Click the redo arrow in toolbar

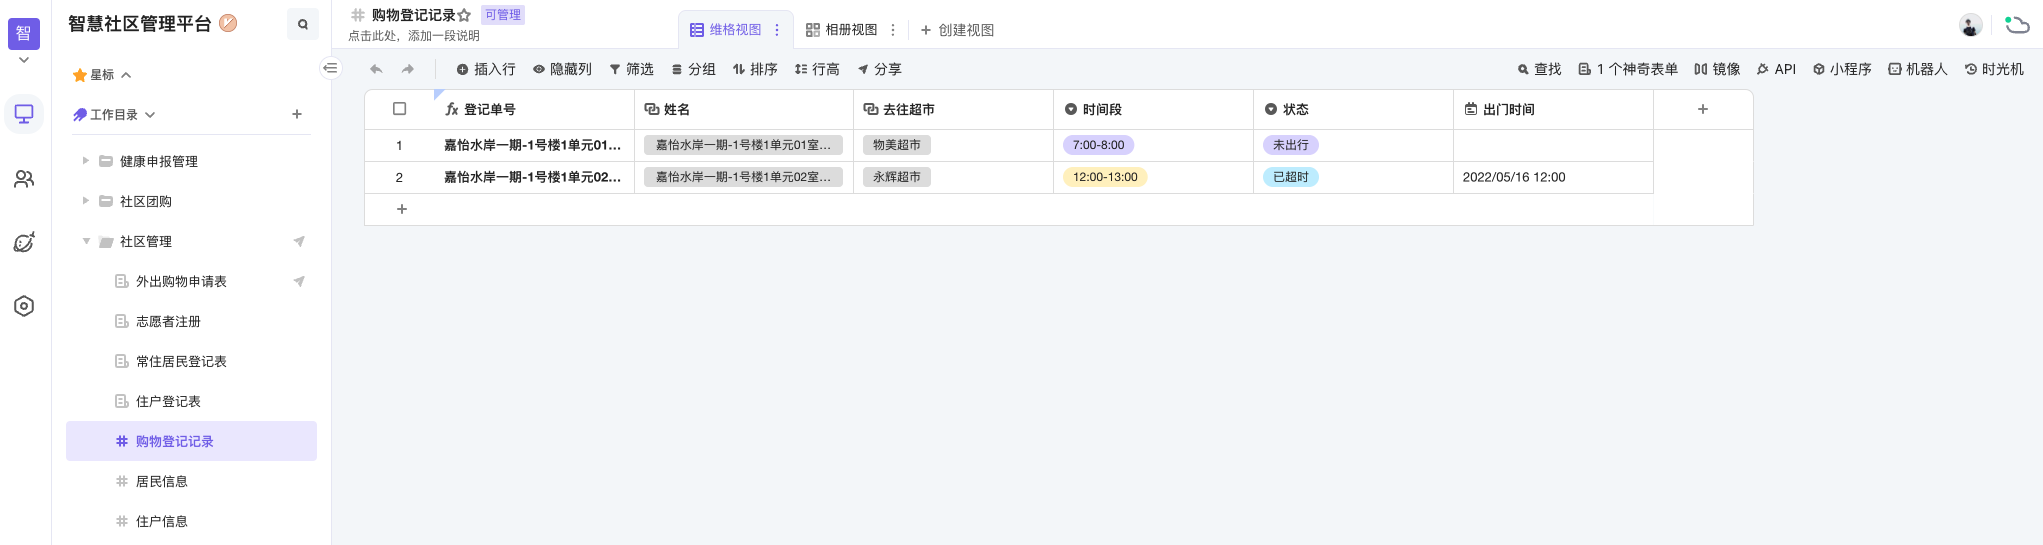(x=408, y=69)
